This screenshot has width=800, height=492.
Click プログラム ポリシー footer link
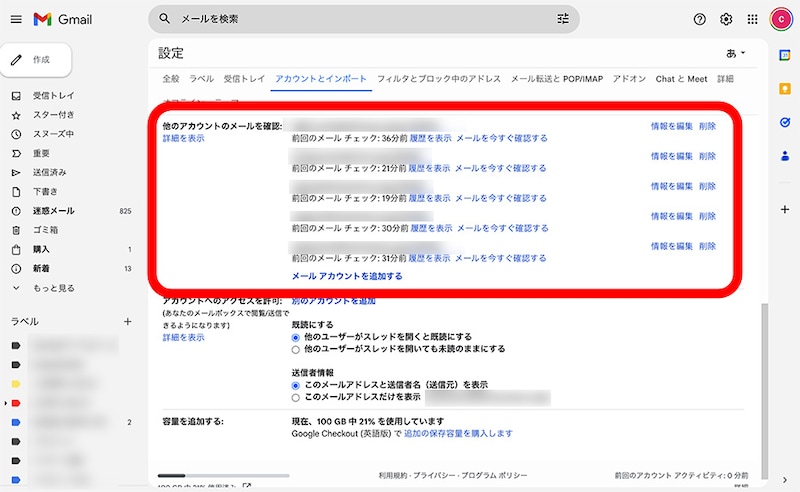(494, 475)
